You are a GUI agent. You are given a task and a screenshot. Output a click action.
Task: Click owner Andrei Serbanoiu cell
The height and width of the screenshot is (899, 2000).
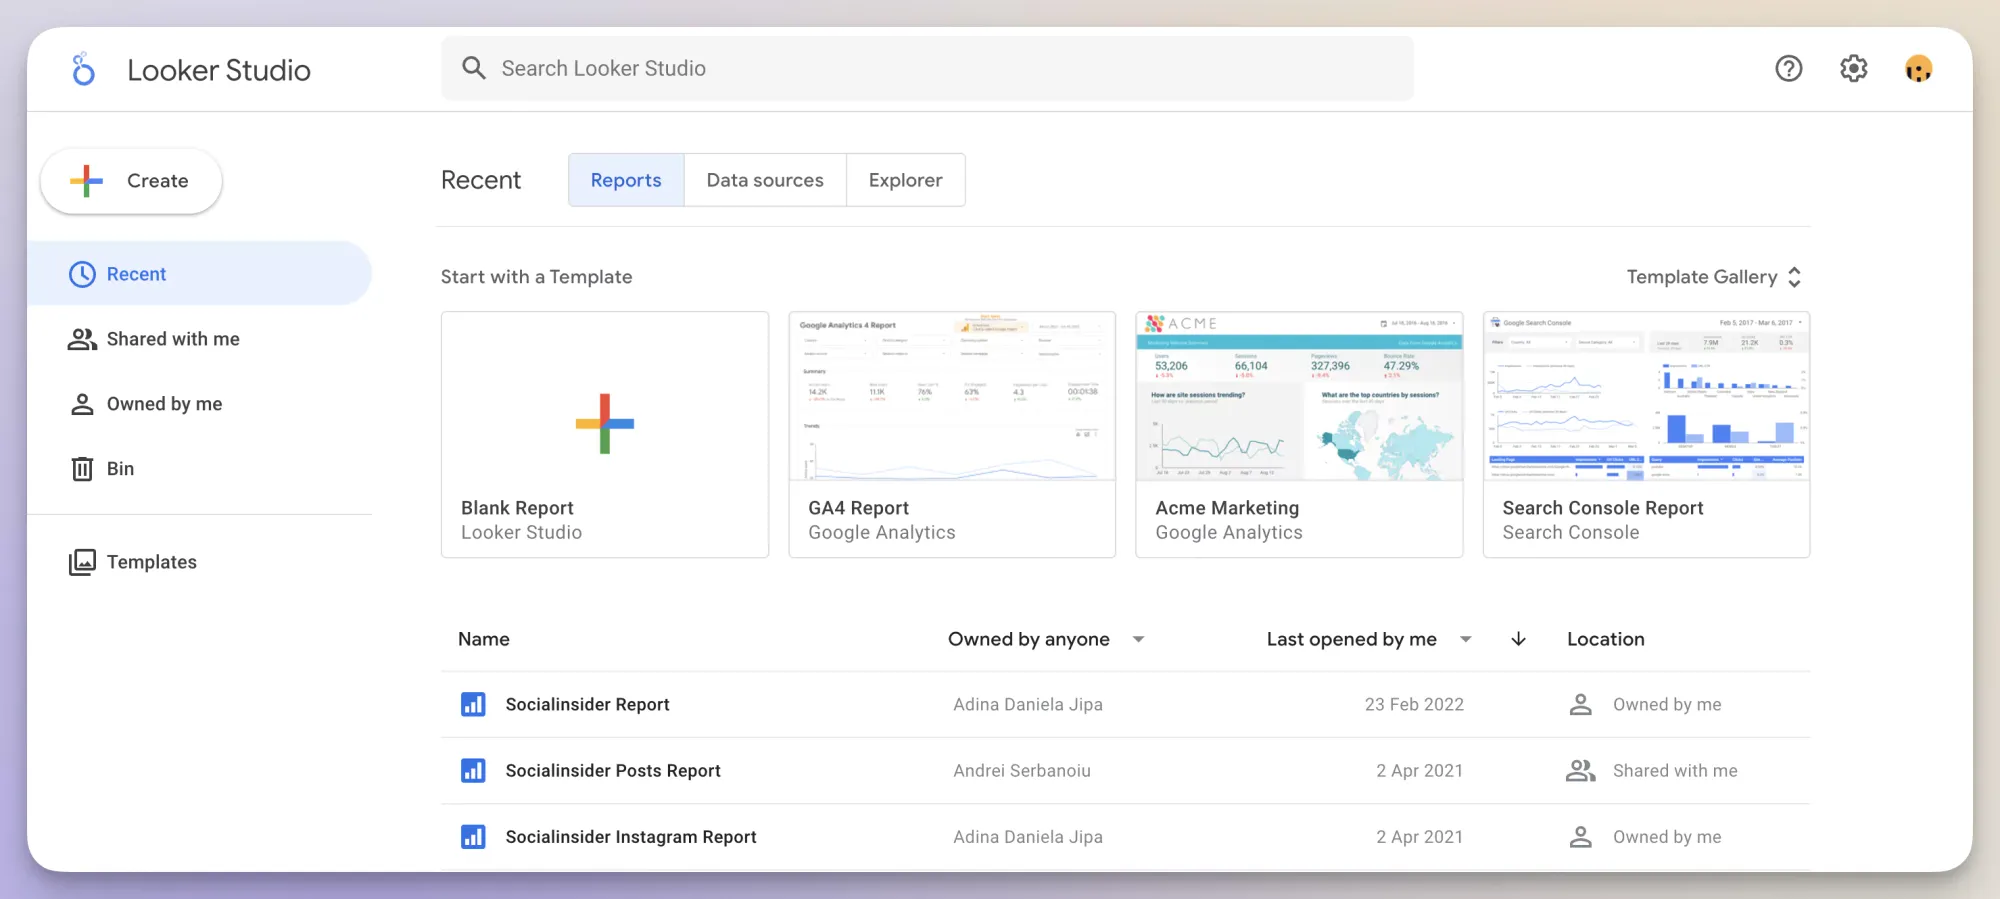point(1022,770)
